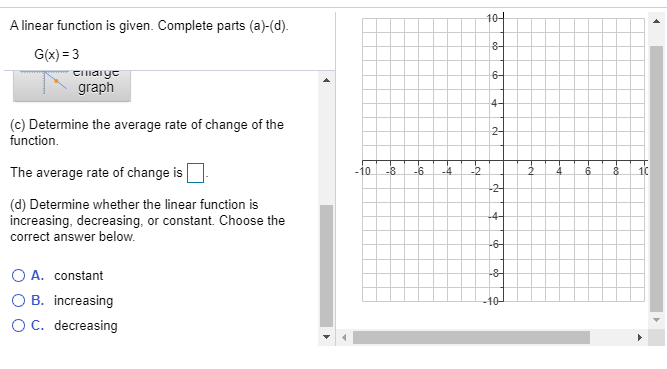
Task: Click the enlarge graph icon button
Action: click(71, 86)
